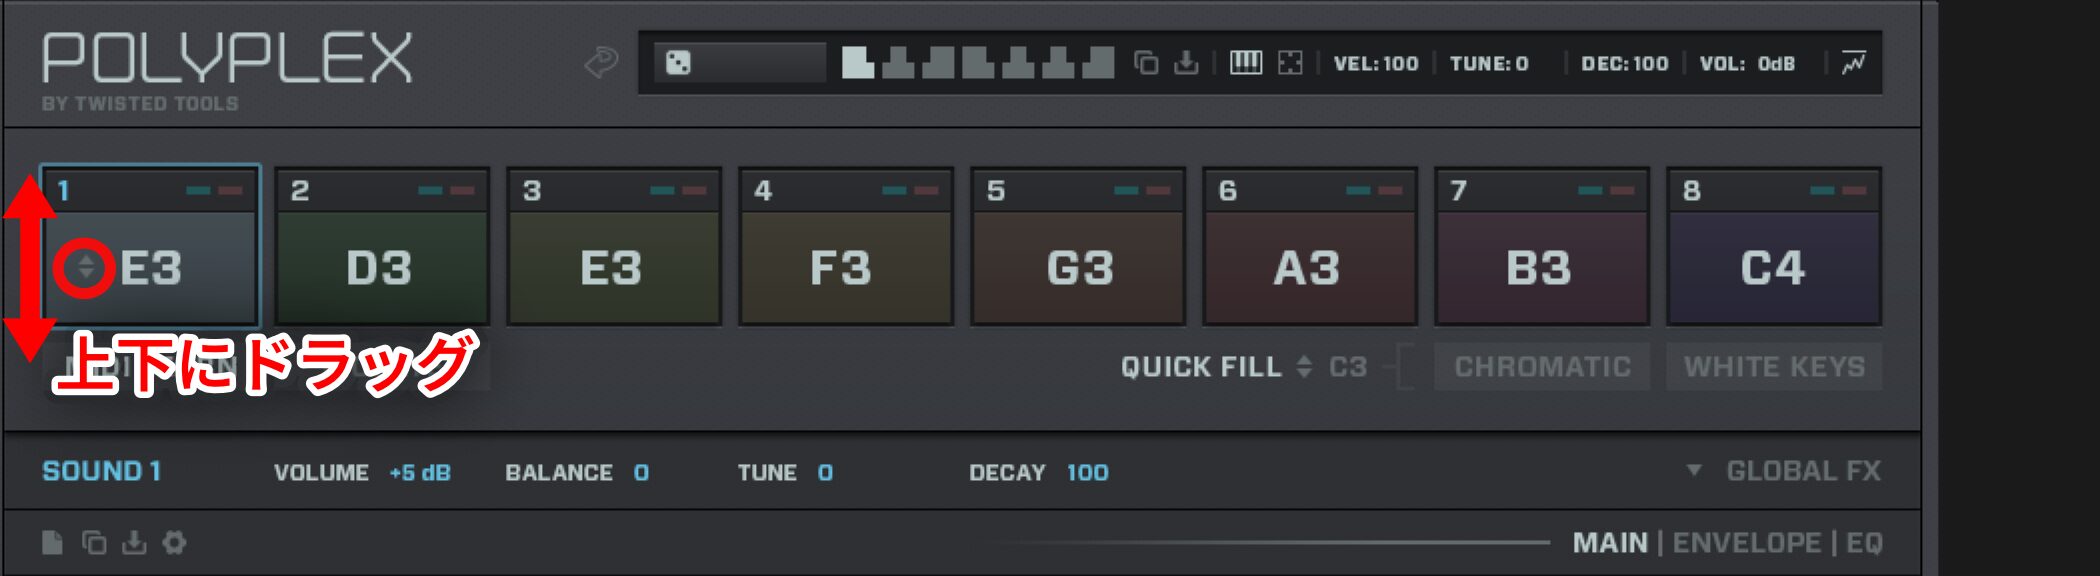Select the fifth key-shape icon in top bar
The height and width of the screenshot is (576, 2100).
[1018, 63]
